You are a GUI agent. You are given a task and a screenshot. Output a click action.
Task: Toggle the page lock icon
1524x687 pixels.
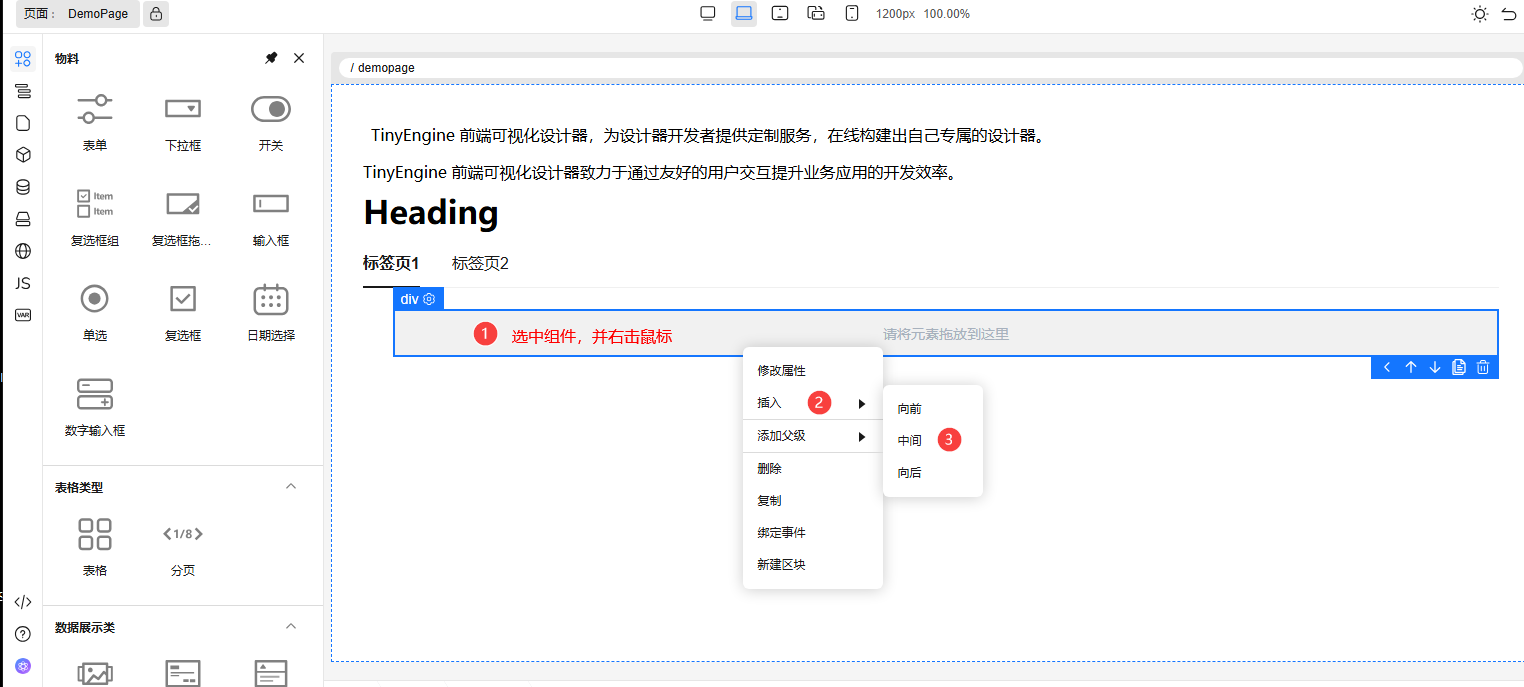155,14
